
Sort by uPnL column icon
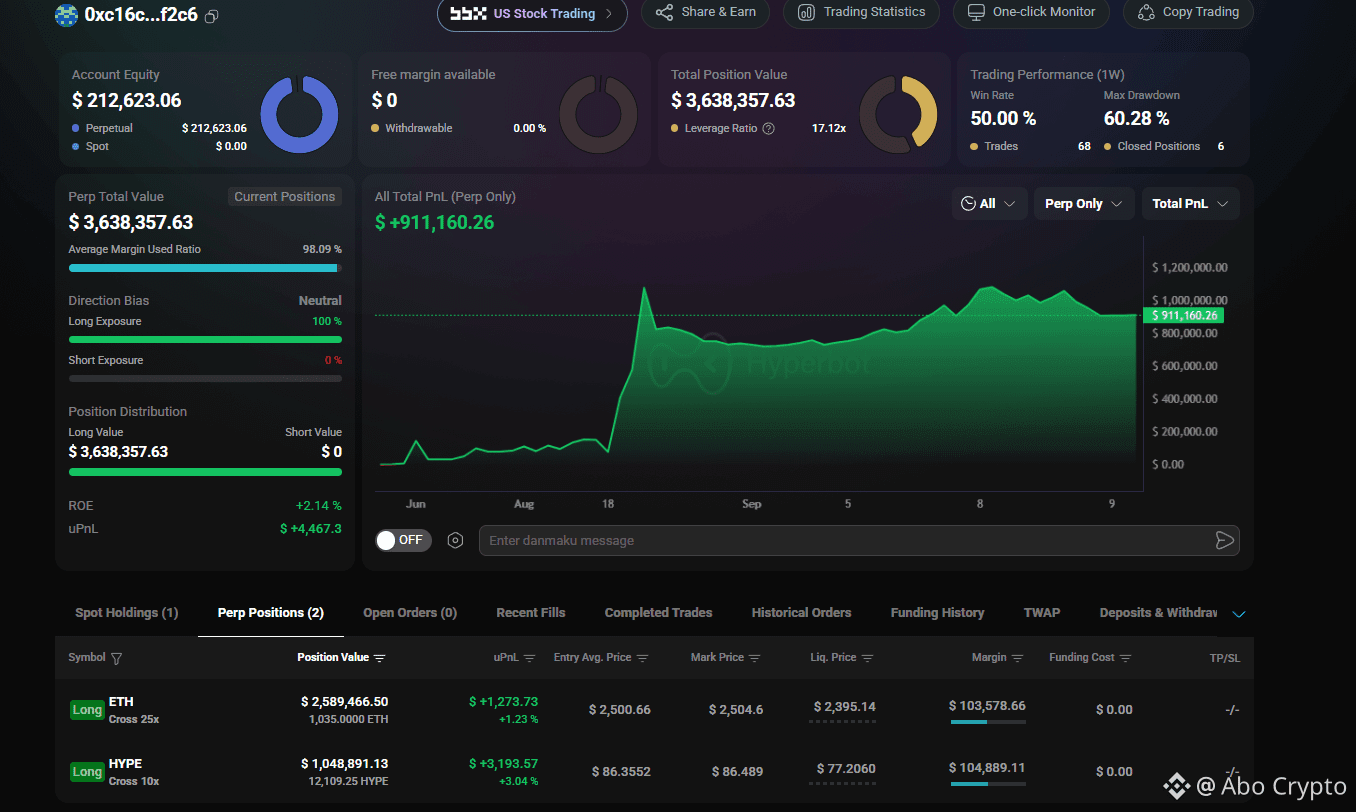(530, 658)
